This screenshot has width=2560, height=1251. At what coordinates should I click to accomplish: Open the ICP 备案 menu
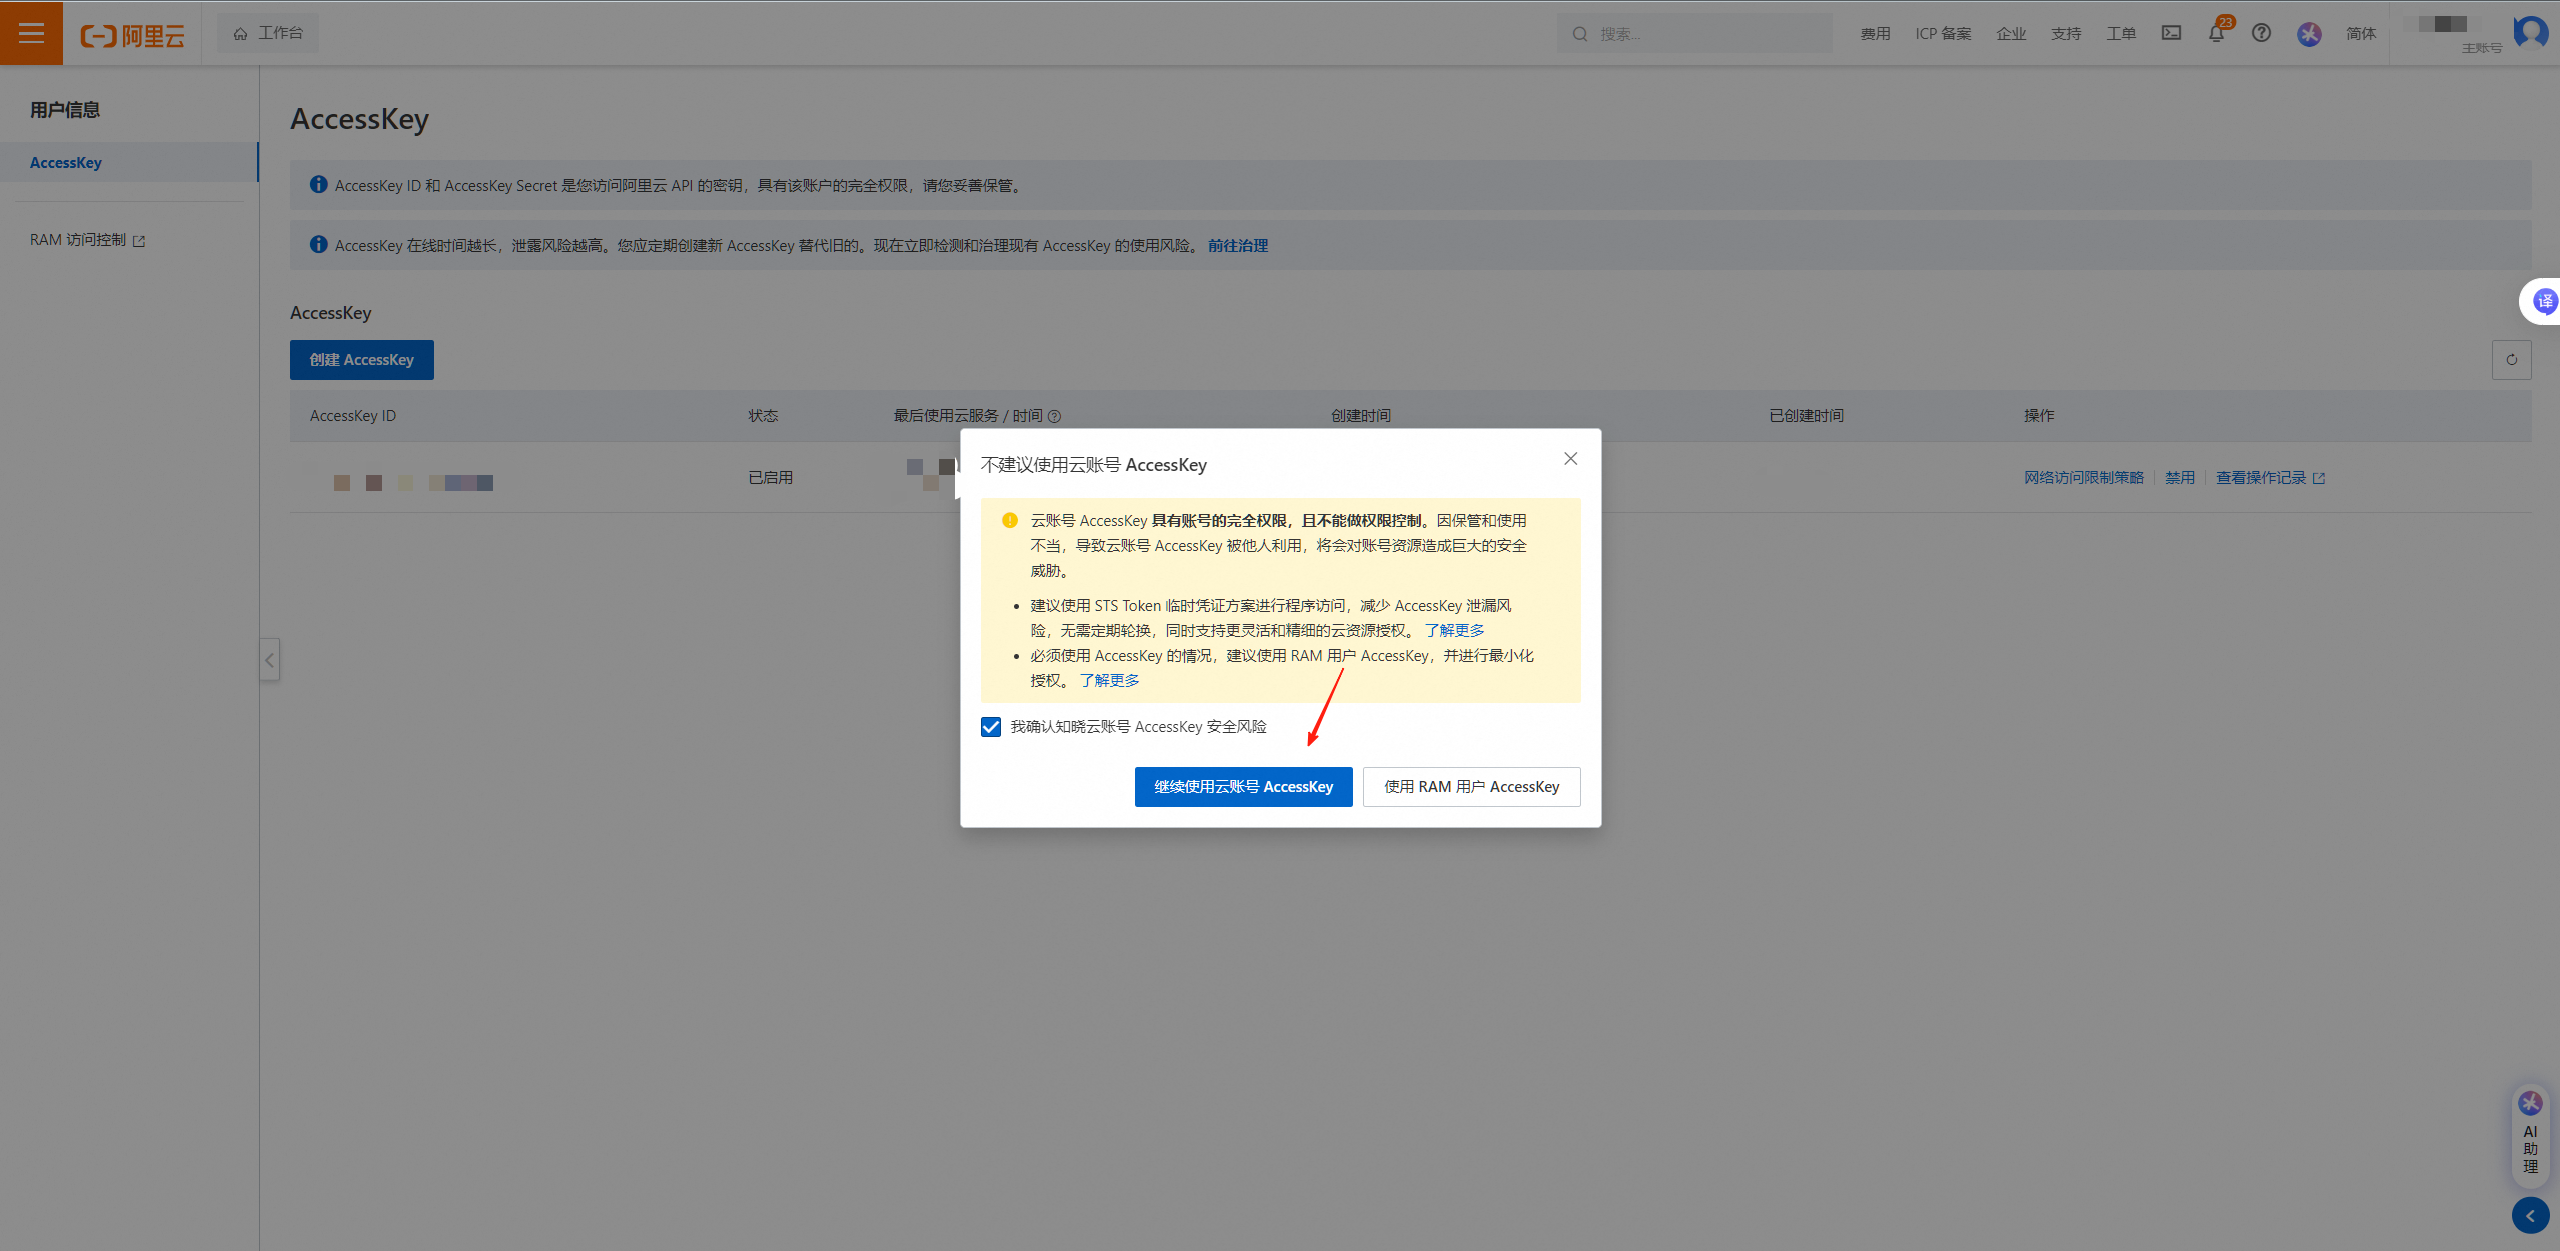1943,34
